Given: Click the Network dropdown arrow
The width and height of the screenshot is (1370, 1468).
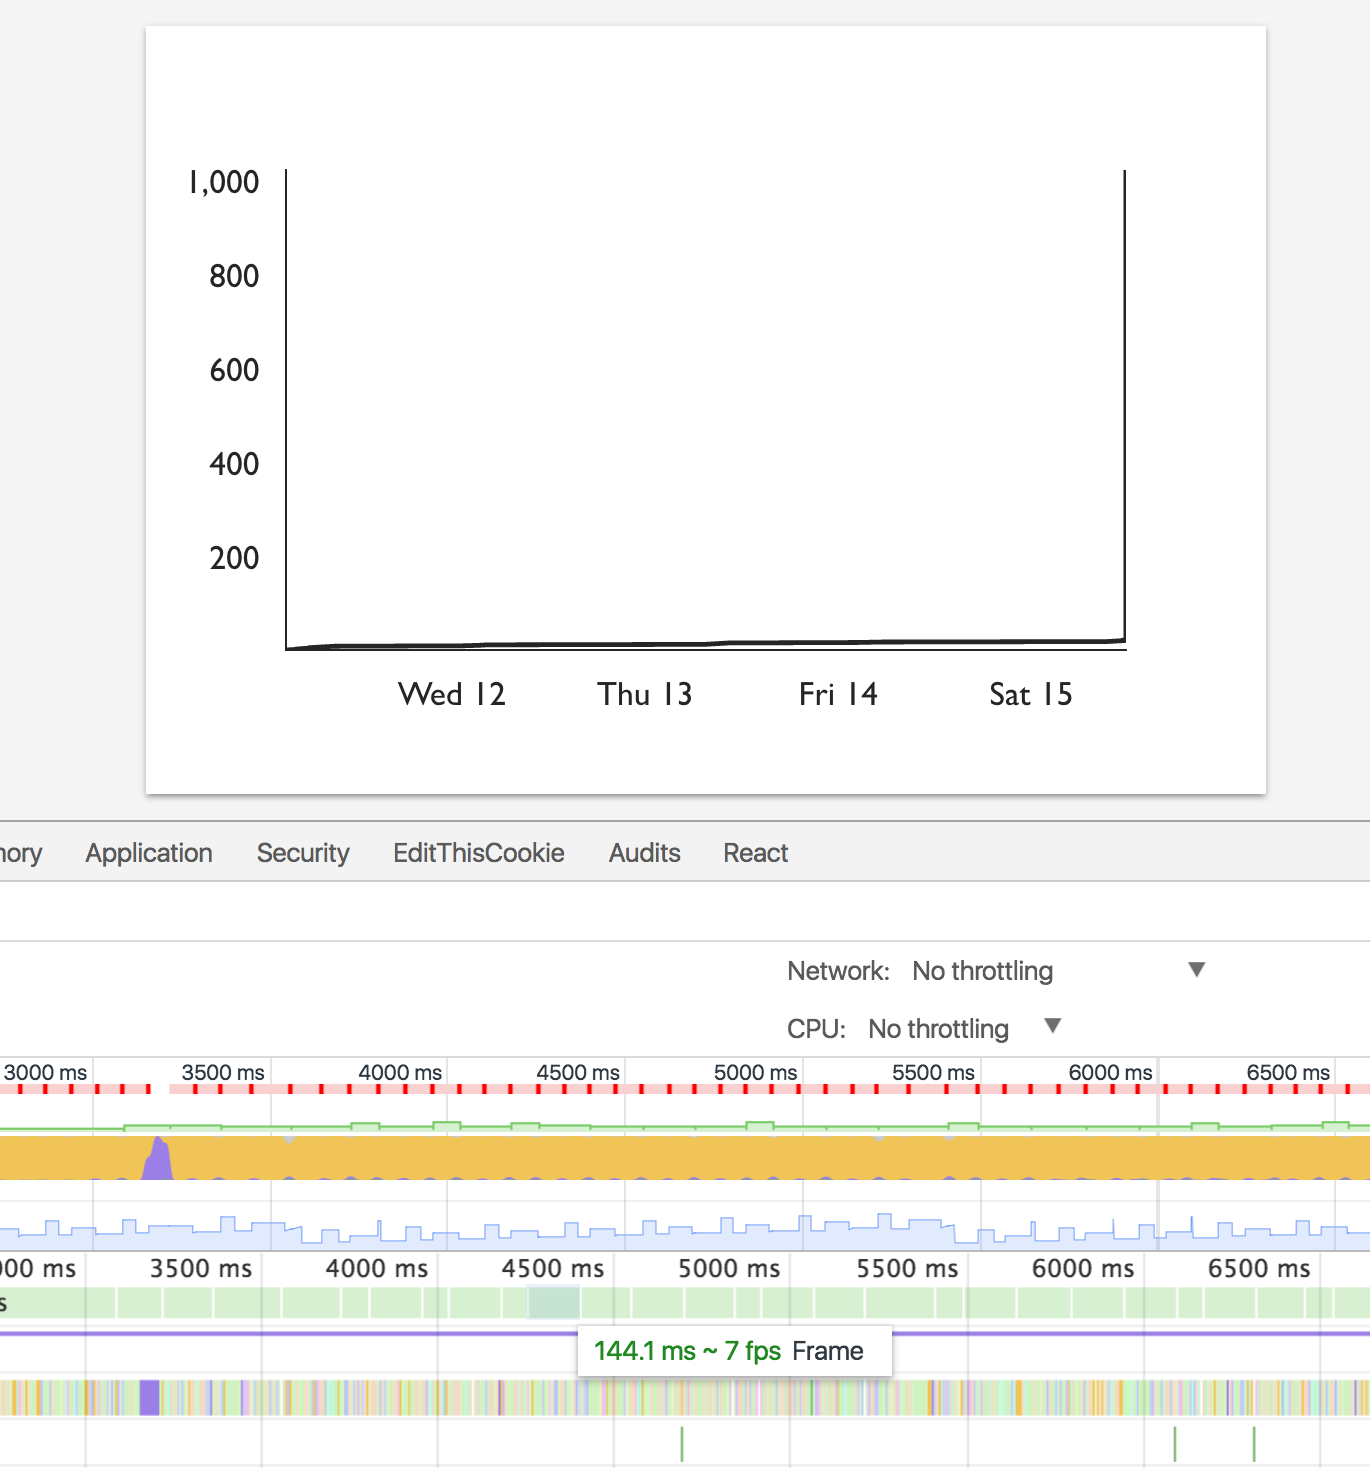Looking at the screenshot, I should (x=1196, y=969).
